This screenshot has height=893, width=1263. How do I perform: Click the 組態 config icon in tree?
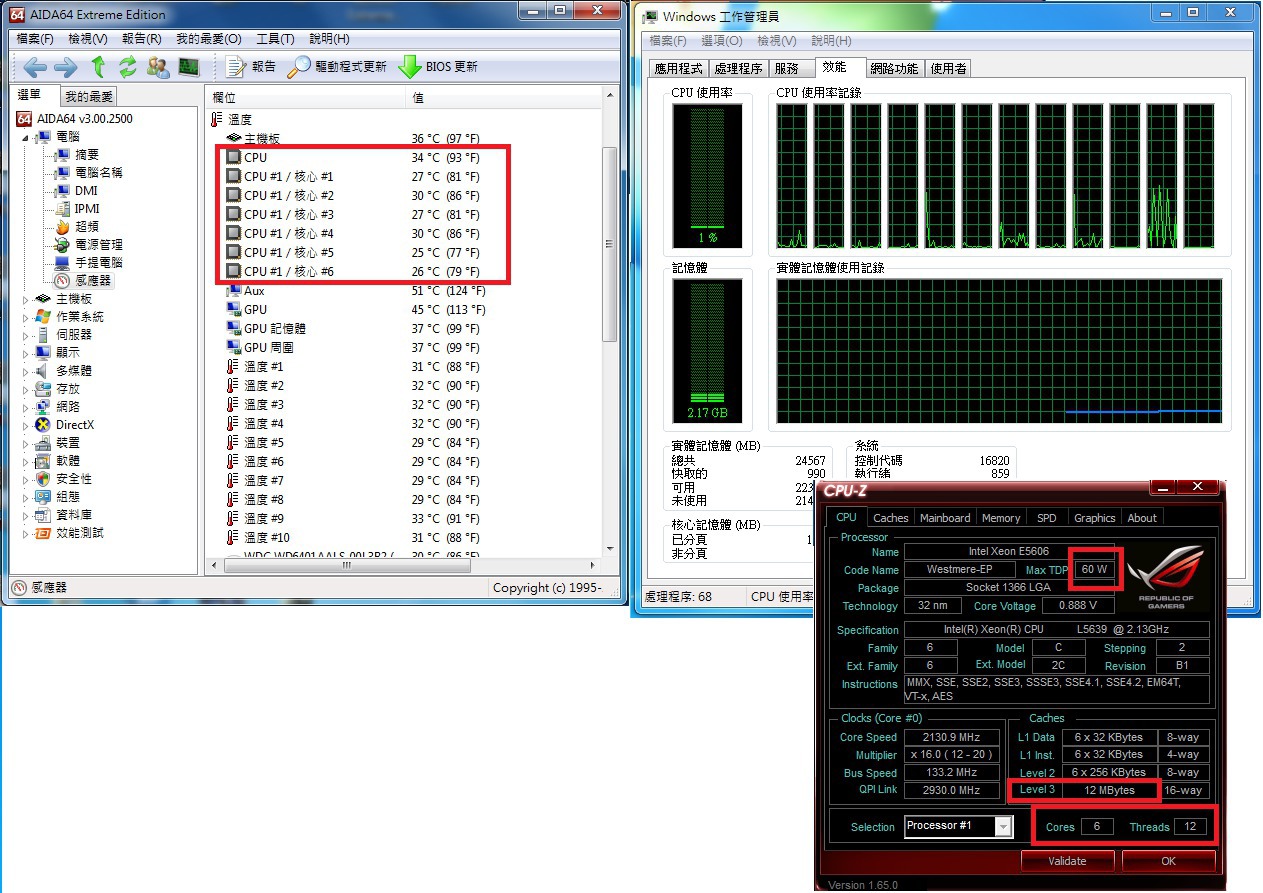(x=43, y=497)
